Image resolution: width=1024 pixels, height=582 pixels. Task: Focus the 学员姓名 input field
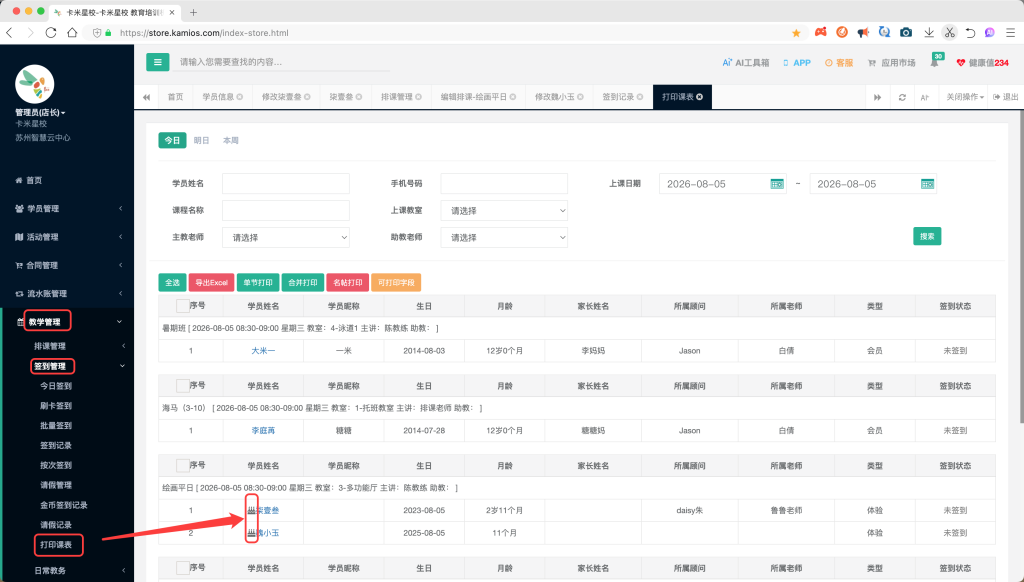pyautogui.click(x=286, y=184)
